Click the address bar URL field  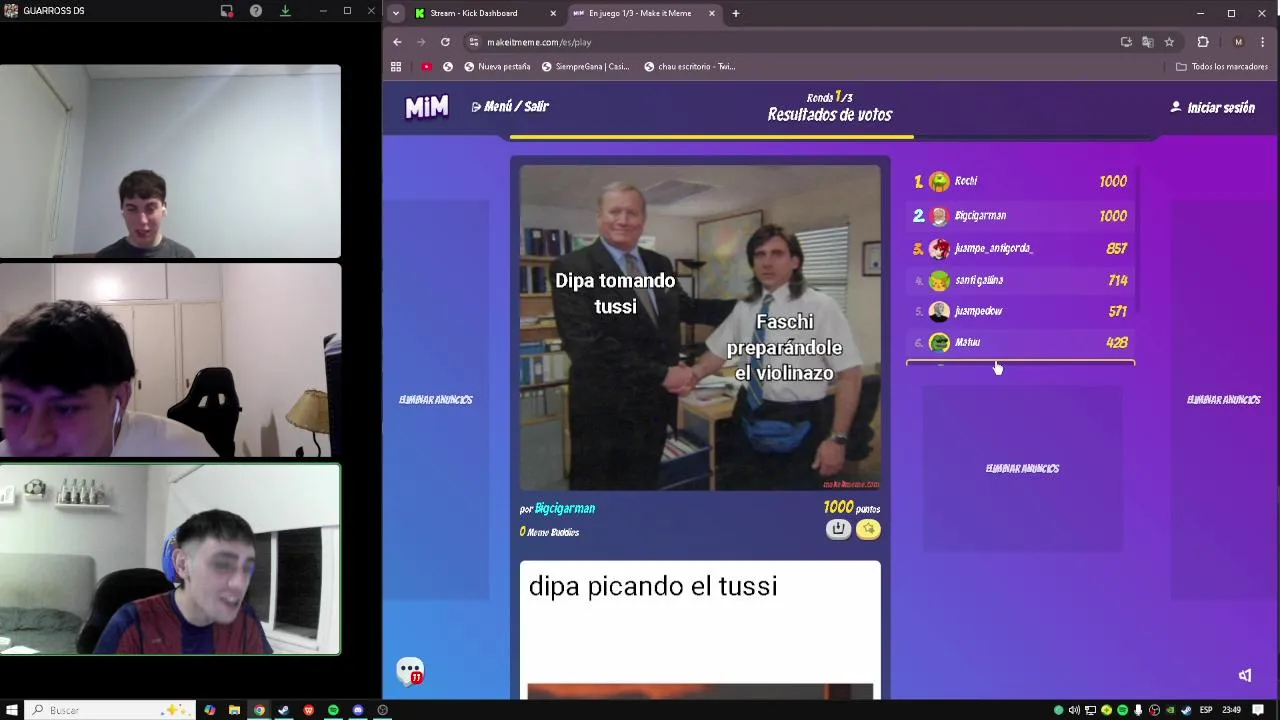click(x=790, y=42)
